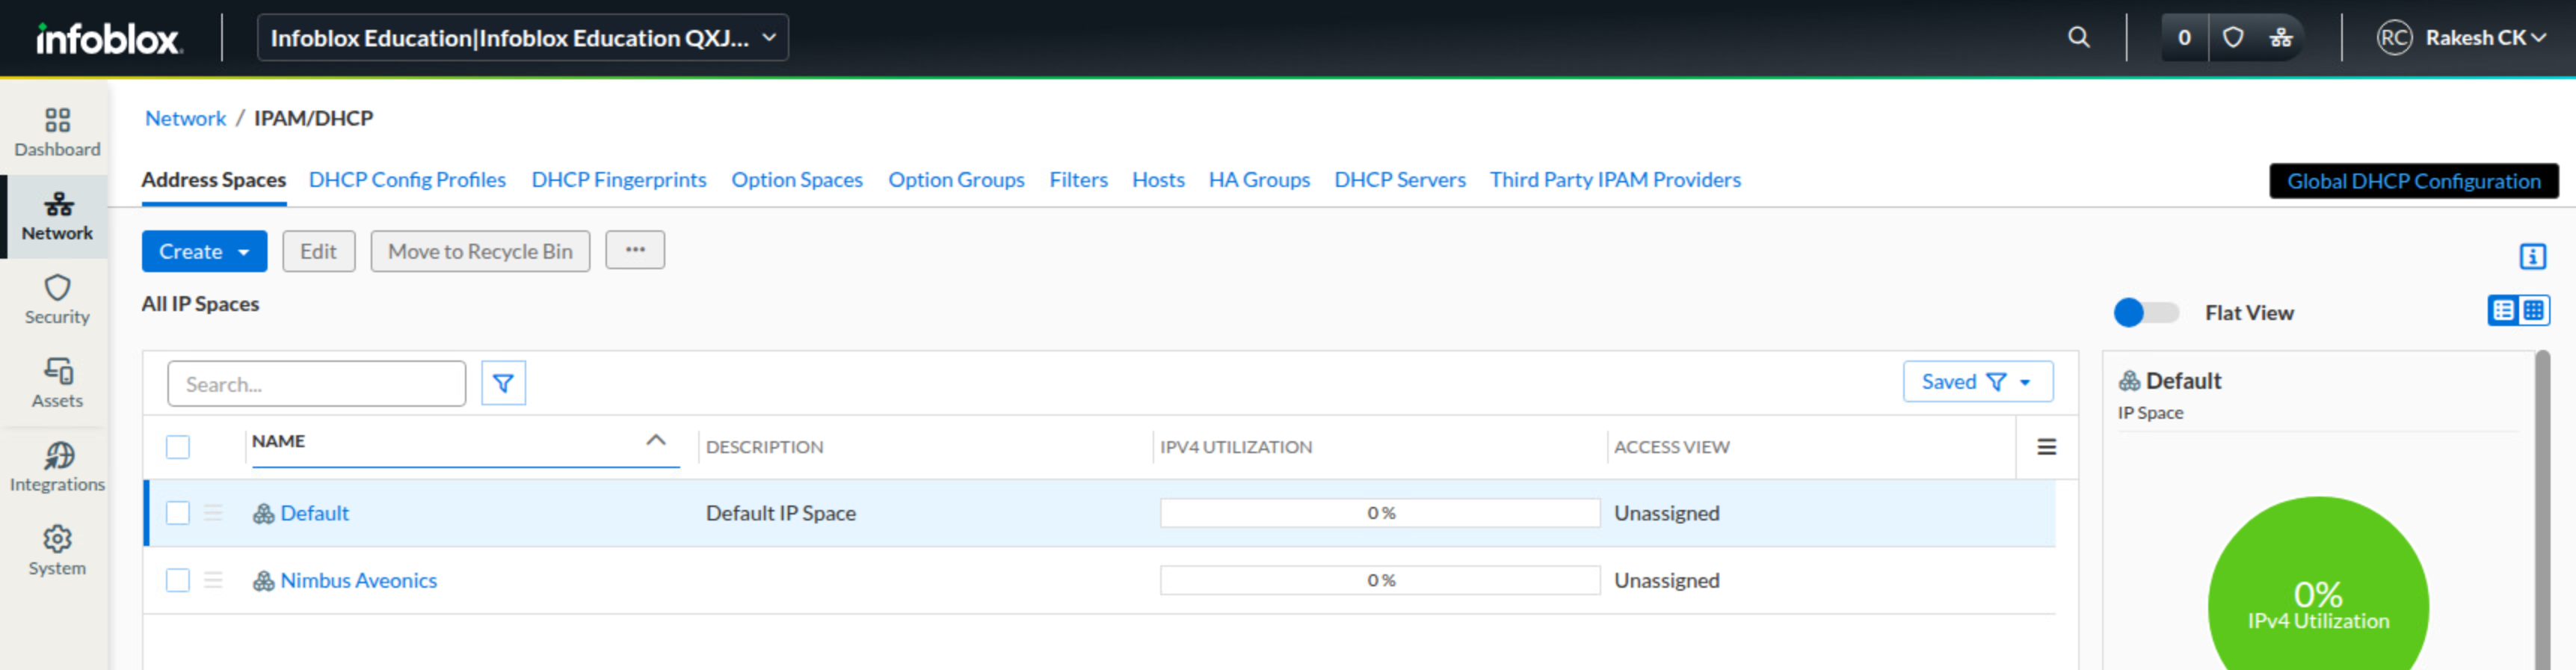Switch to DHCP Config Profiles tab

pyautogui.click(x=407, y=180)
